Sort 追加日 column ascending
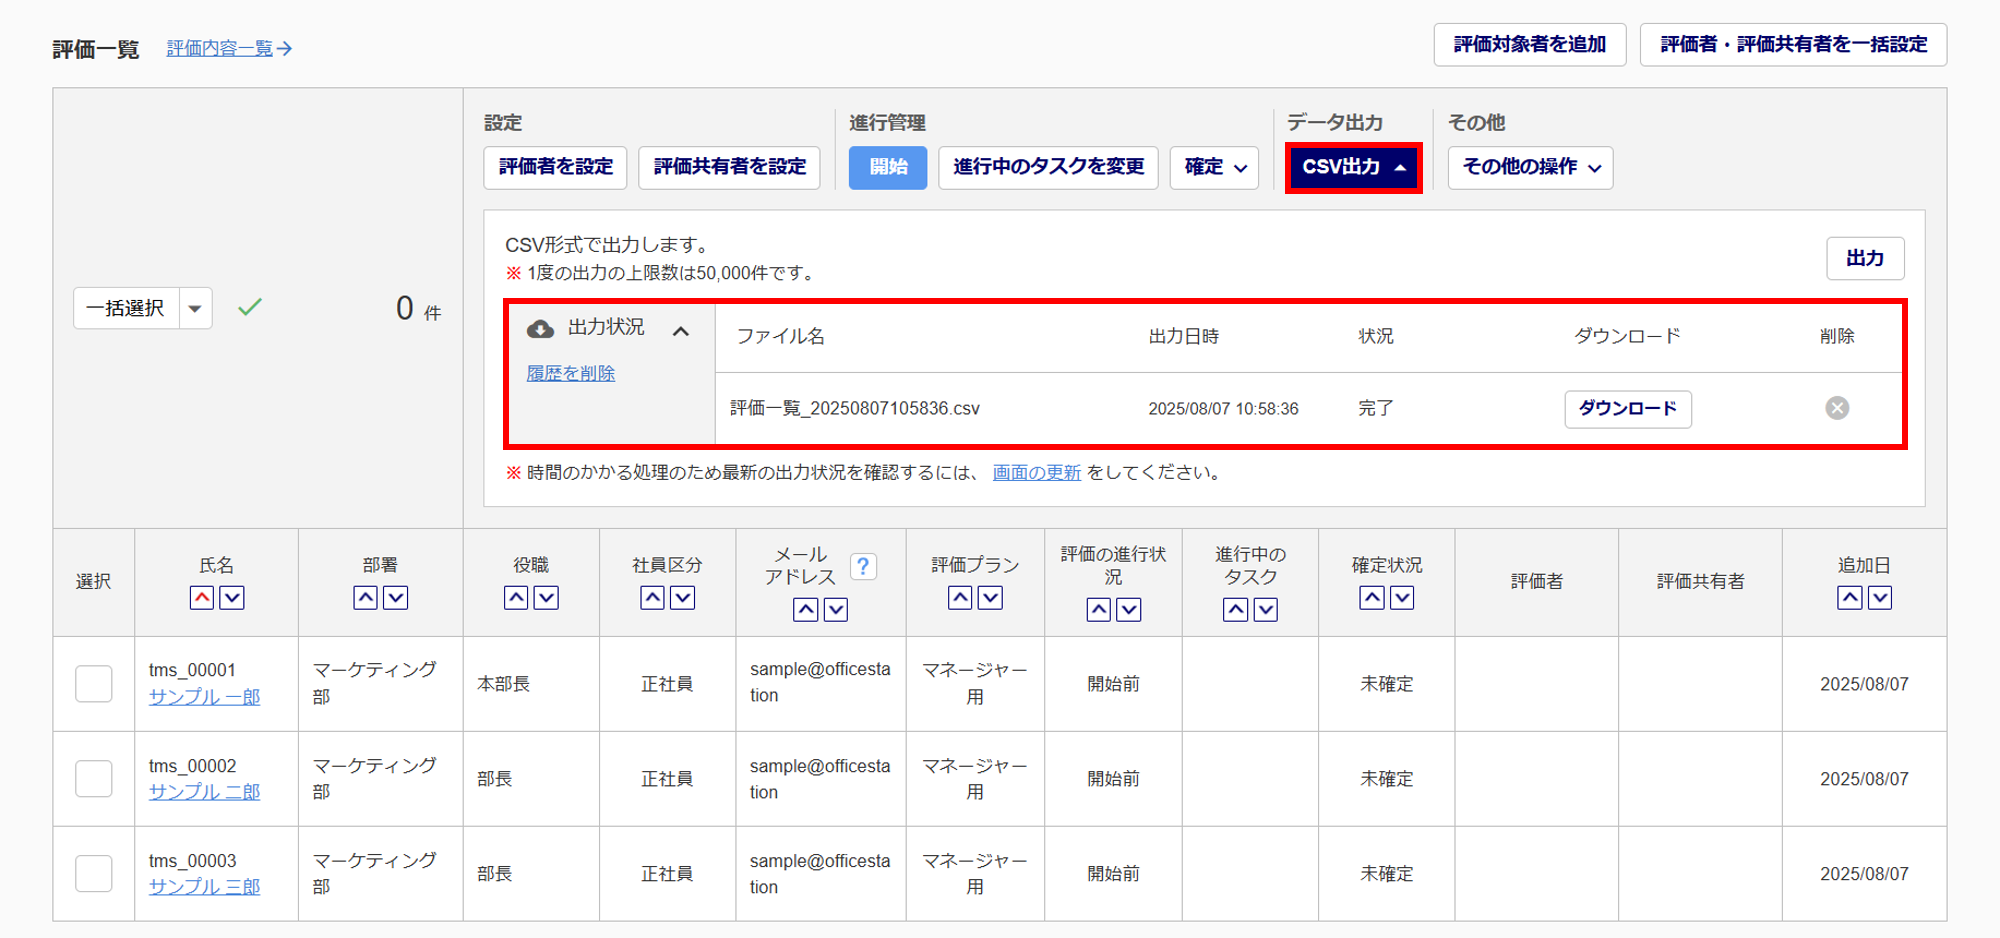The width and height of the screenshot is (2000, 938). click(1850, 598)
